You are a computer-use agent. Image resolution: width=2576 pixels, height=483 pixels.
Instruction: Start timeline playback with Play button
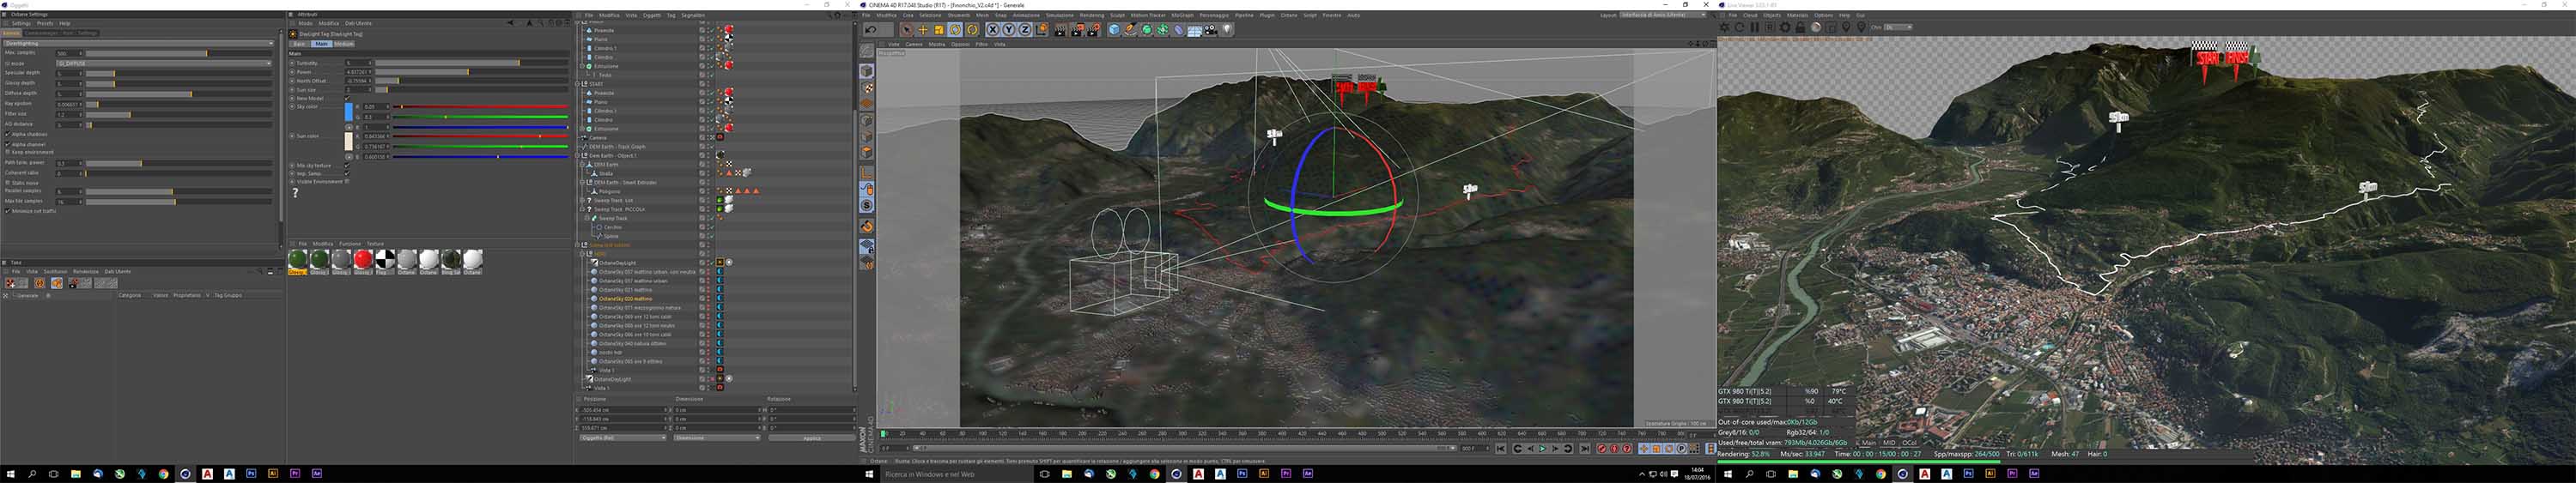(1542, 449)
